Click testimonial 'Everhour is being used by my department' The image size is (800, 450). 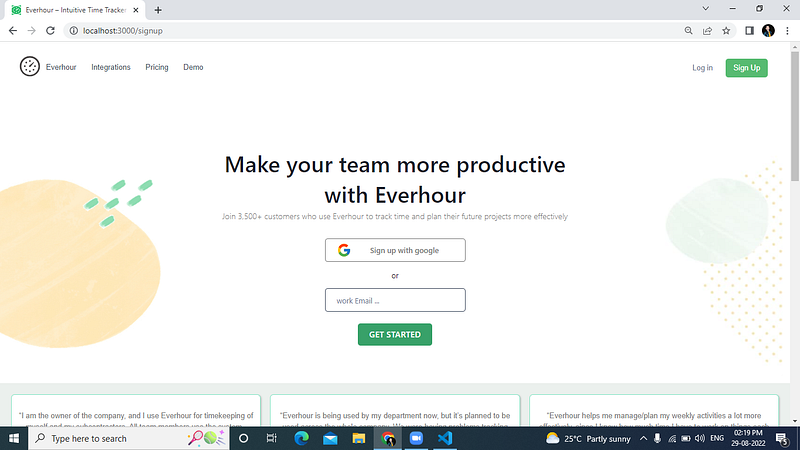(x=395, y=410)
